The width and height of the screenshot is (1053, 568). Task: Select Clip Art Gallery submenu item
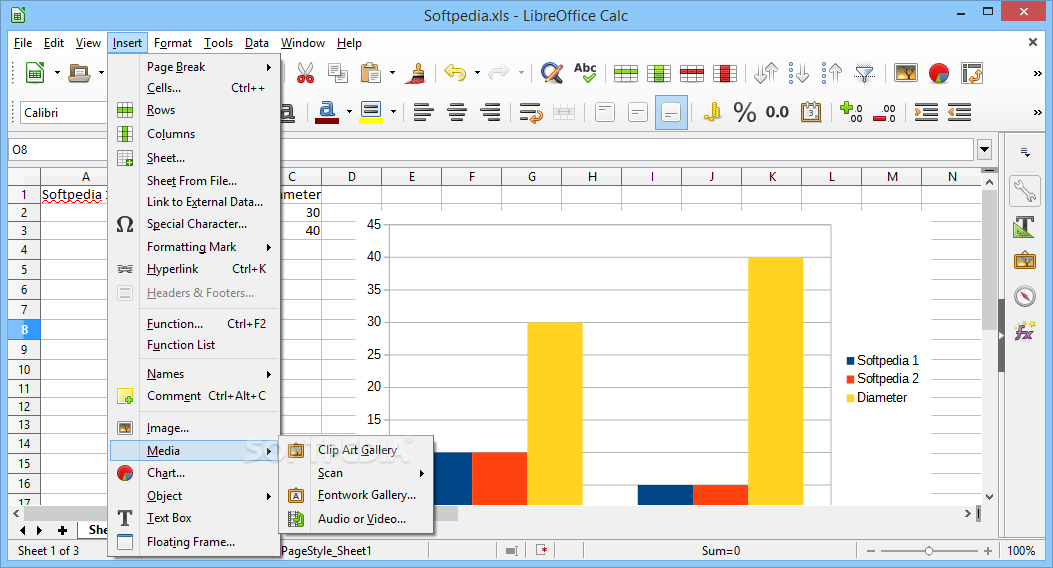[x=357, y=450]
